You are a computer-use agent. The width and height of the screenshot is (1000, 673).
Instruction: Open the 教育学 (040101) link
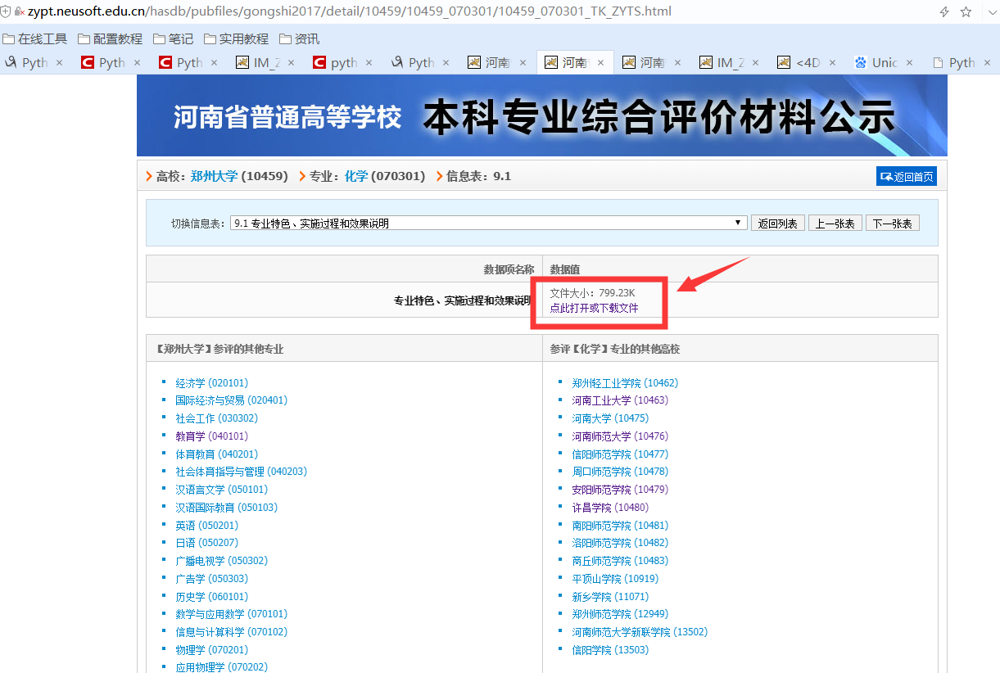pyautogui.click(x=212, y=436)
